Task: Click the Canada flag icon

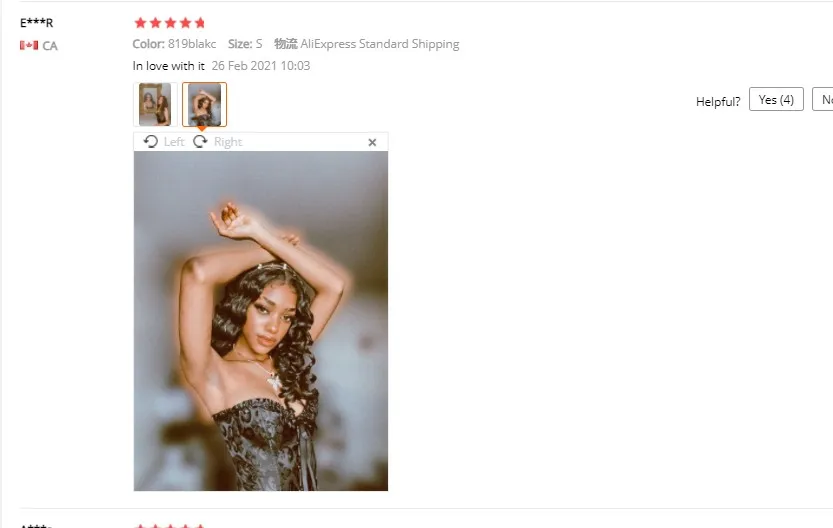Action: point(29,46)
